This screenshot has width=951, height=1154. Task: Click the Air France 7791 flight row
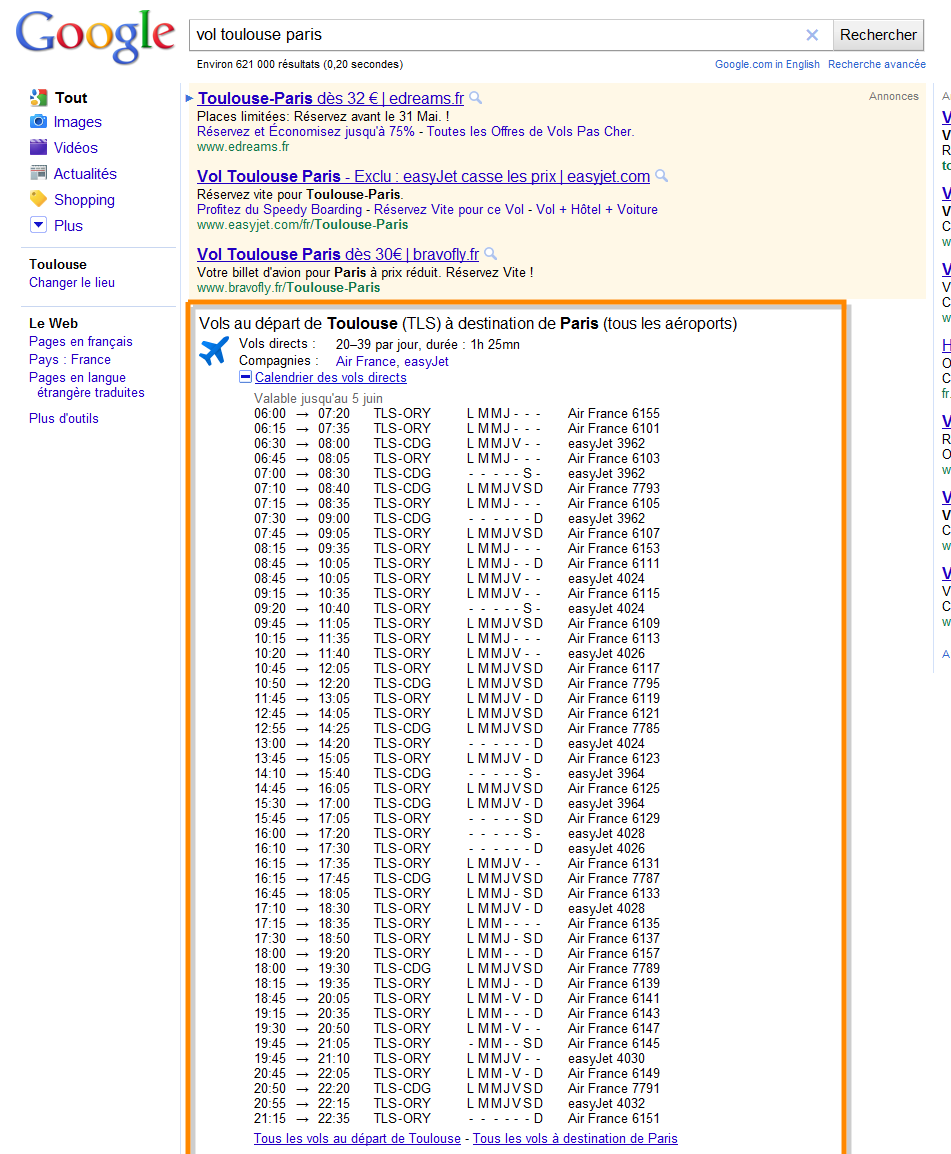pyautogui.click(x=457, y=1088)
